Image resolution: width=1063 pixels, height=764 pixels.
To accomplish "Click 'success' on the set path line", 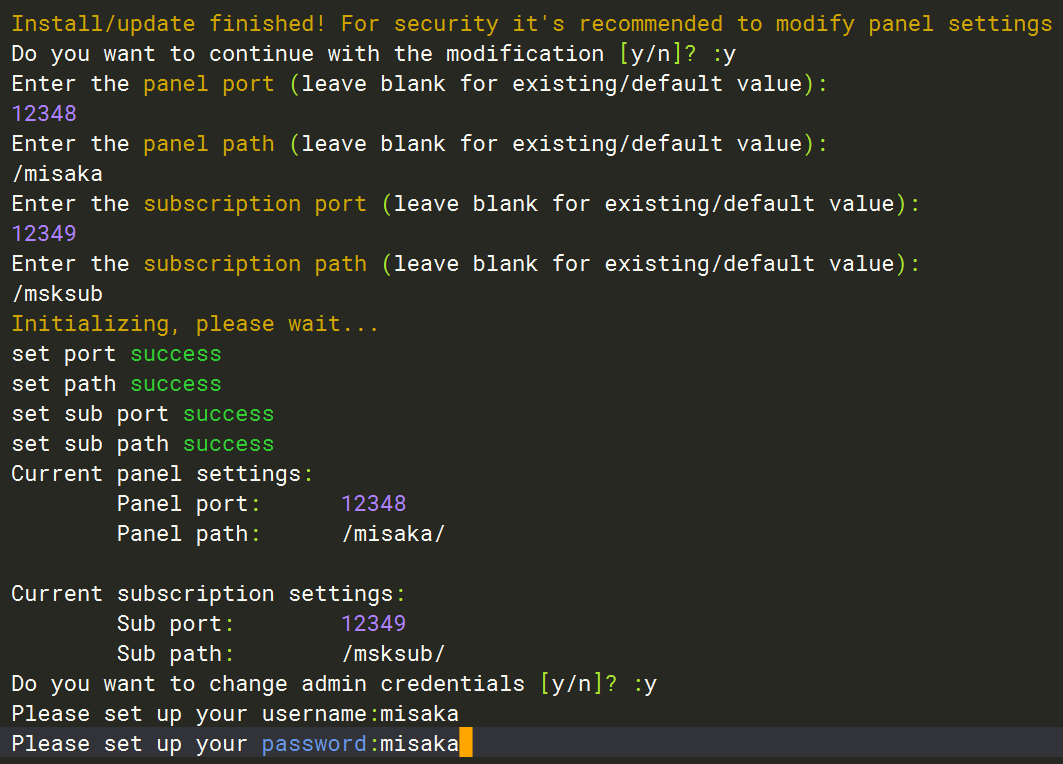I will click(176, 384).
